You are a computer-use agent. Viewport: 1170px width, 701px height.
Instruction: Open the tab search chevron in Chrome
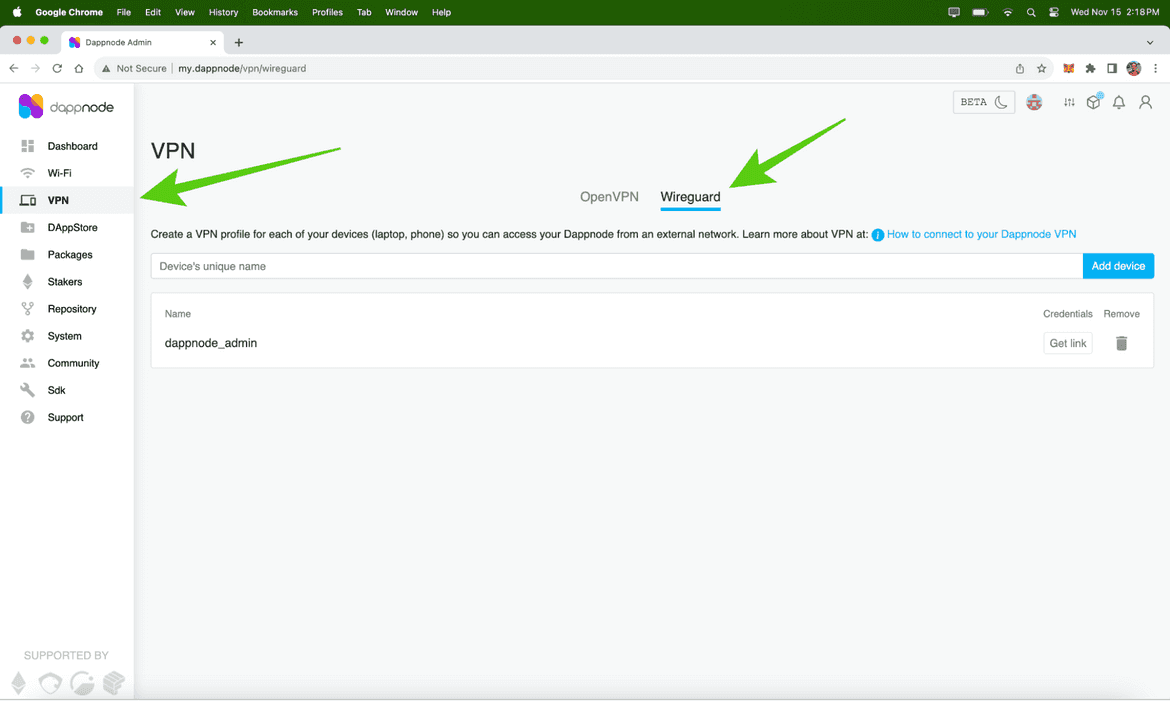1148,42
